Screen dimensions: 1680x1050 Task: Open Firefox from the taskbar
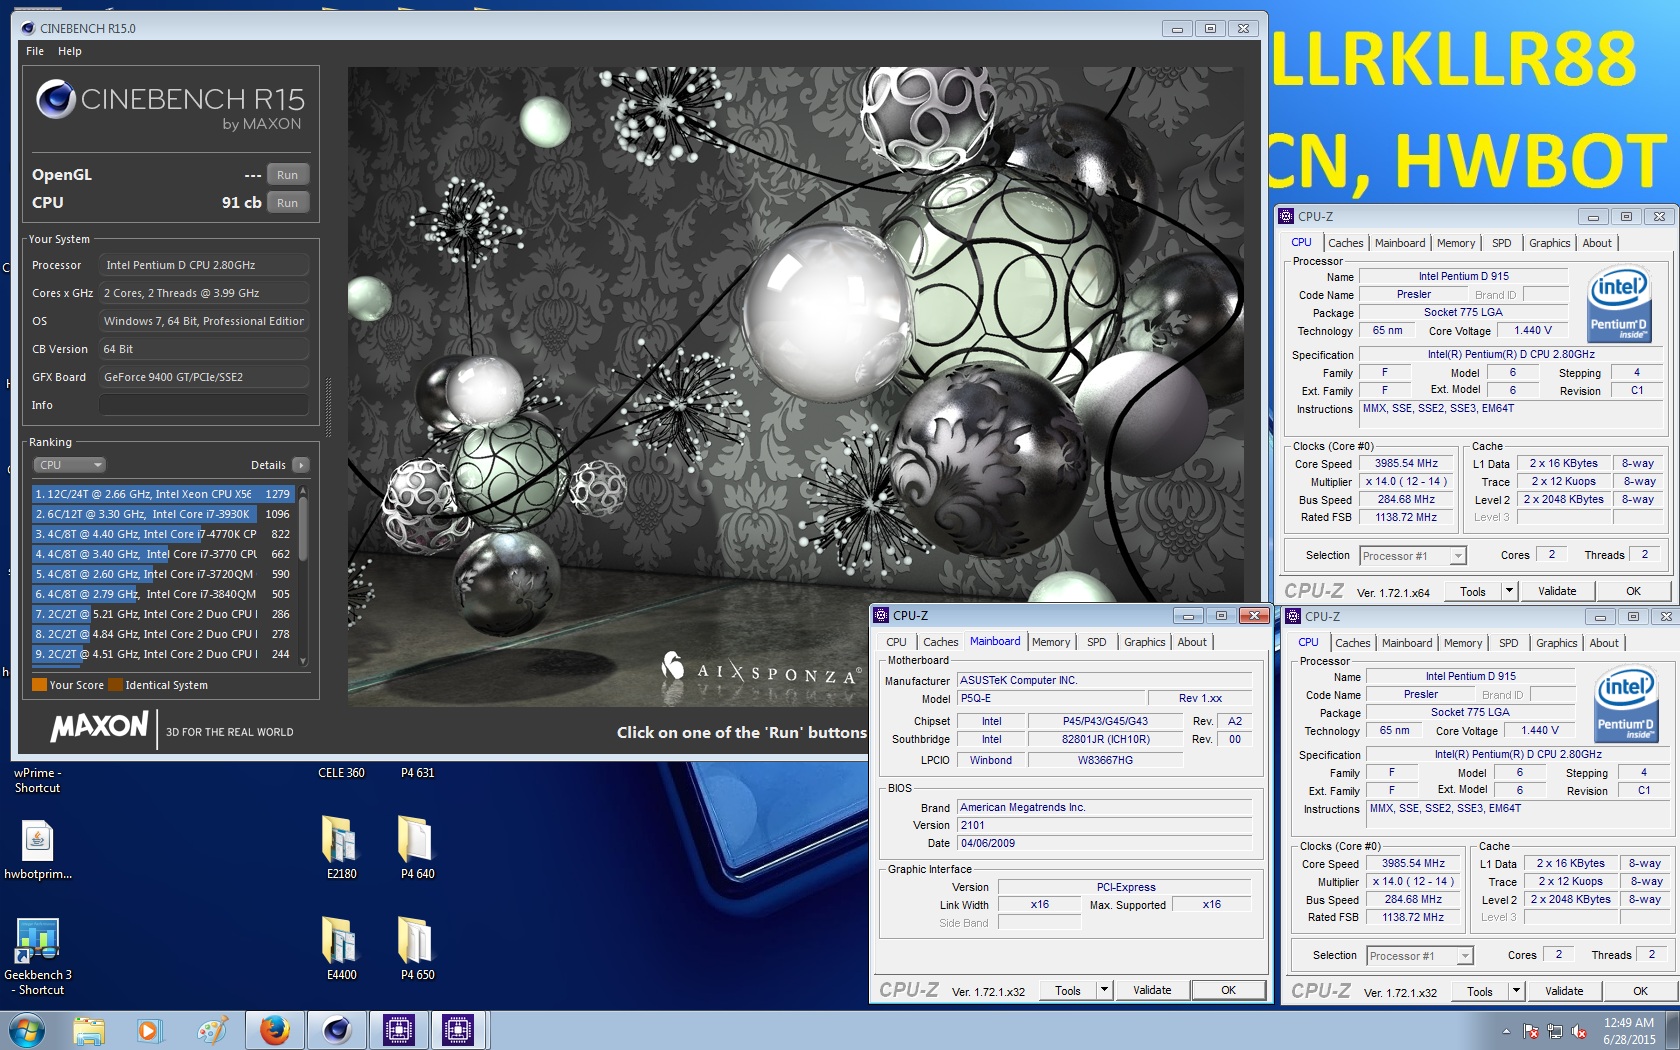click(275, 1030)
